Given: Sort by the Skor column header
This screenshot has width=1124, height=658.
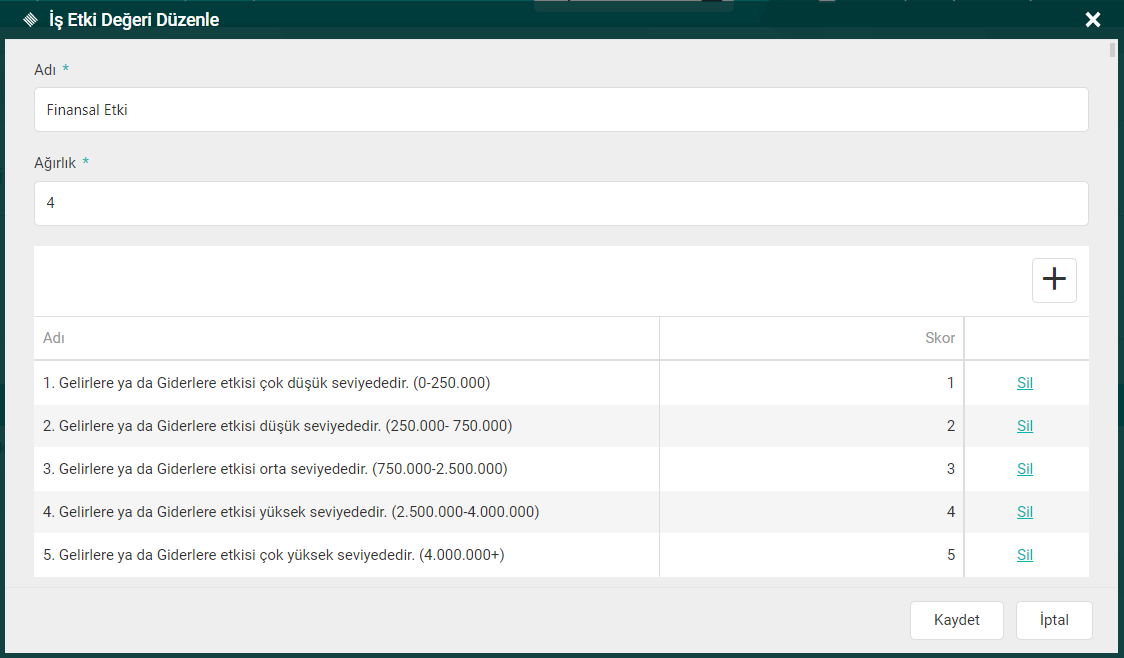Looking at the screenshot, I should [x=811, y=338].
